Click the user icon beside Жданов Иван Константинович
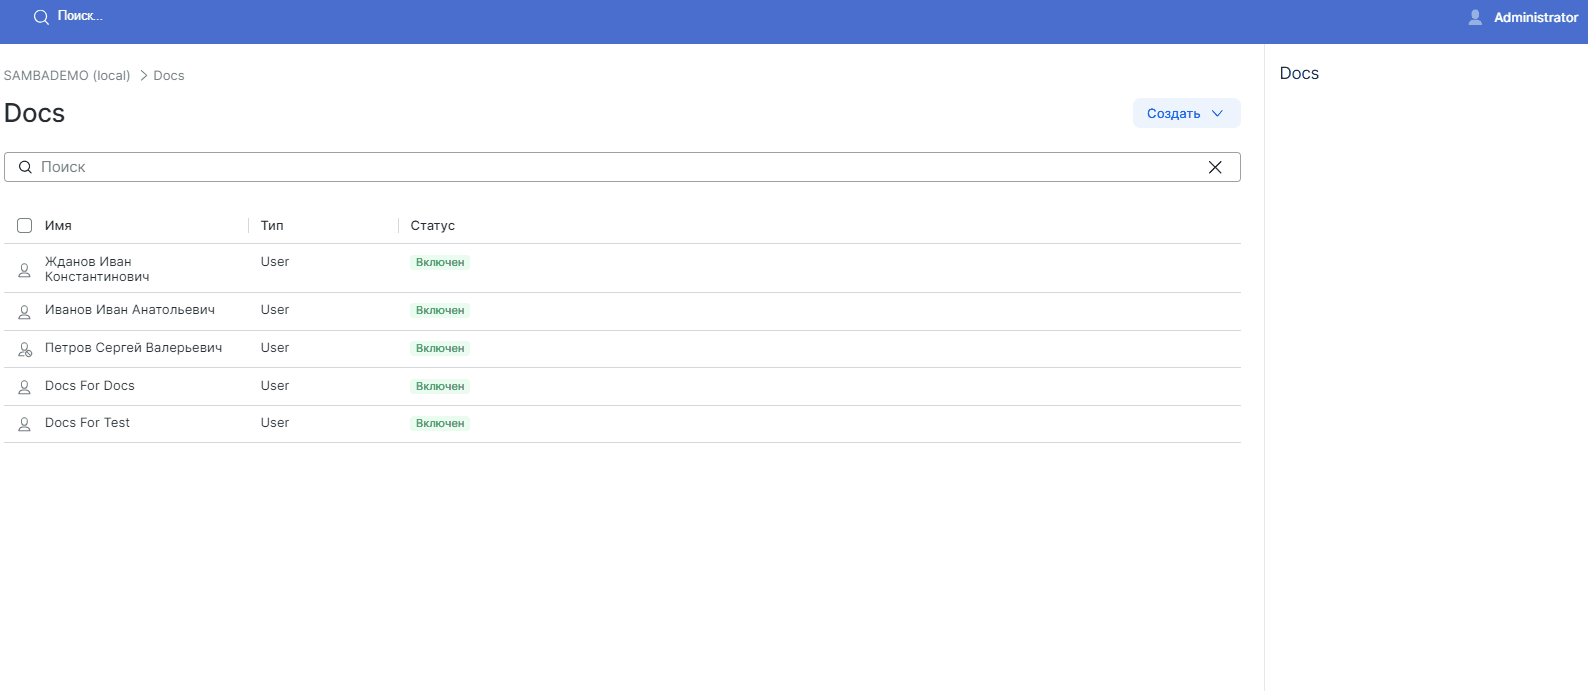Viewport: 1588px width, 691px height. 25,270
